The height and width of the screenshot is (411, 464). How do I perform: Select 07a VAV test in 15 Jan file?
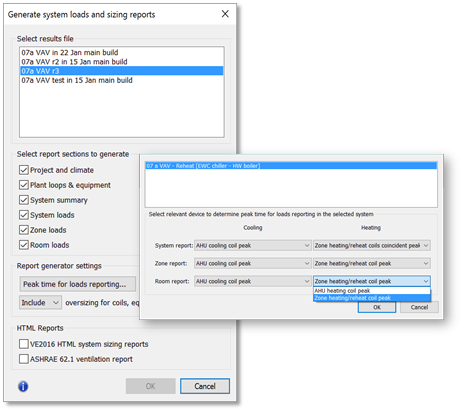click(x=122, y=80)
